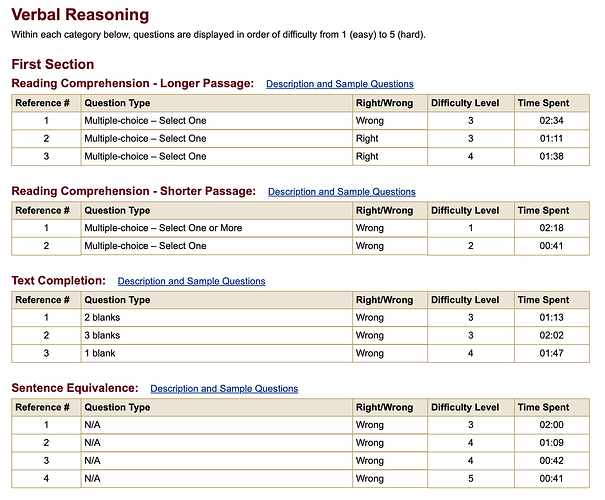The width and height of the screenshot is (605, 500).
Task: Open Longer Passage Description and Sample Questions link
Action: pyautogui.click(x=339, y=84)
